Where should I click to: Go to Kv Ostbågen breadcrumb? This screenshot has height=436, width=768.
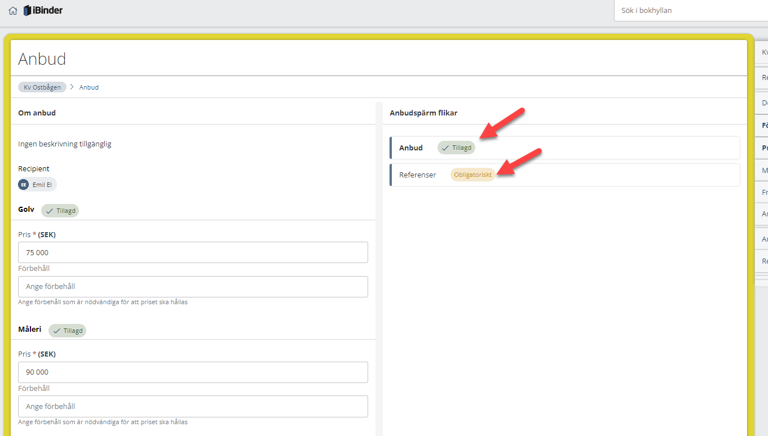click(x=42, y=87)
